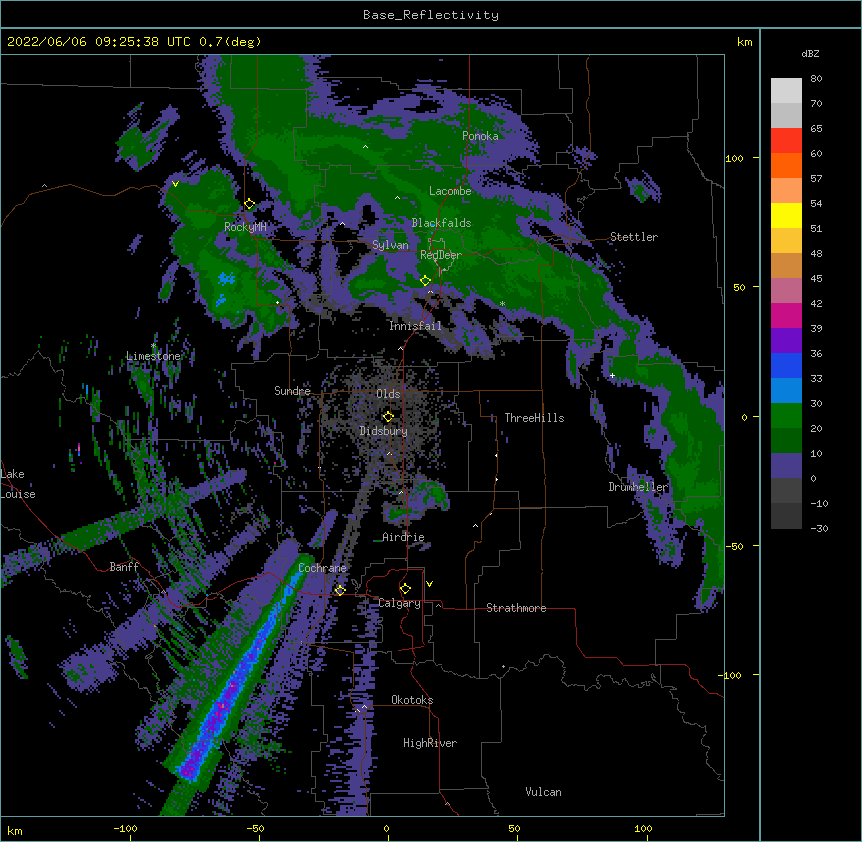Click the Blackfalds city label
This screenshot has width=862, height=842.
pyautogui.click(x=441, y=223)
